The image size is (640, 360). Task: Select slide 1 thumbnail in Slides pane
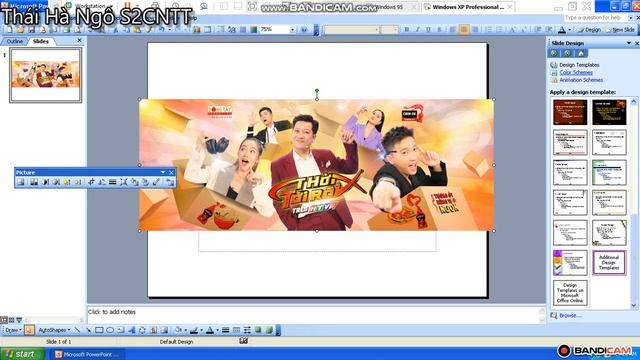pos(46,75)
